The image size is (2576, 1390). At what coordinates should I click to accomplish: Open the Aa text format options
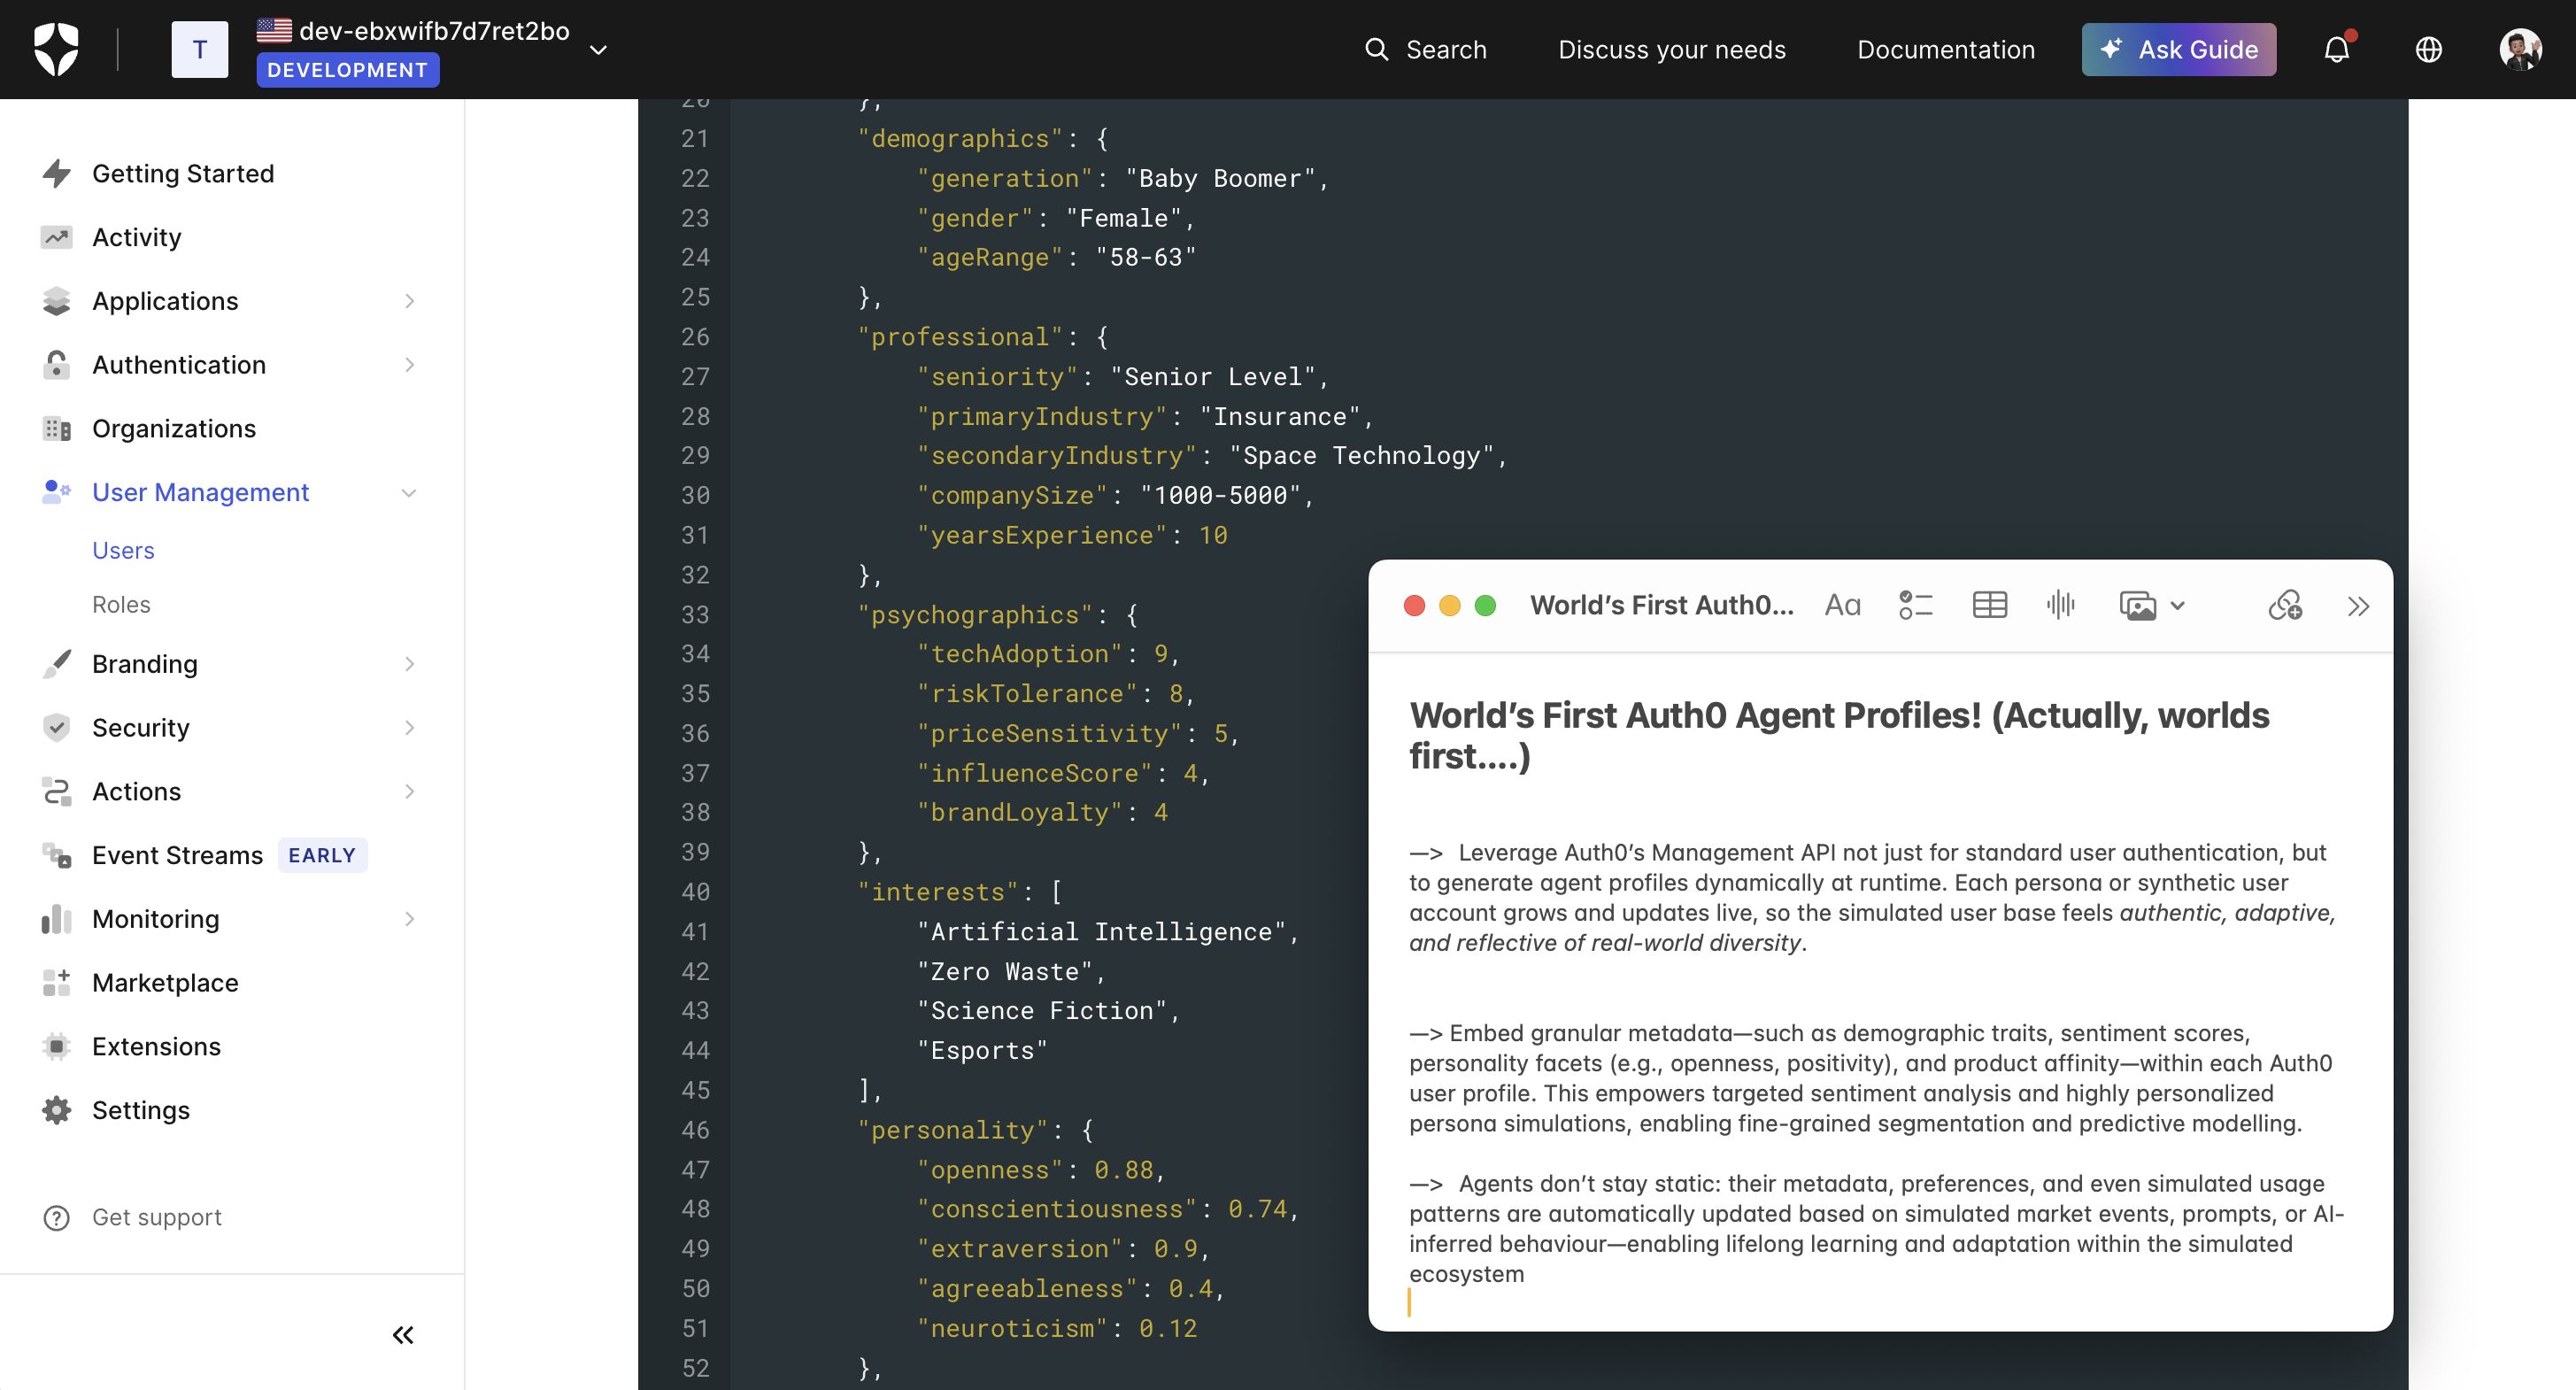click(1842, 605)
